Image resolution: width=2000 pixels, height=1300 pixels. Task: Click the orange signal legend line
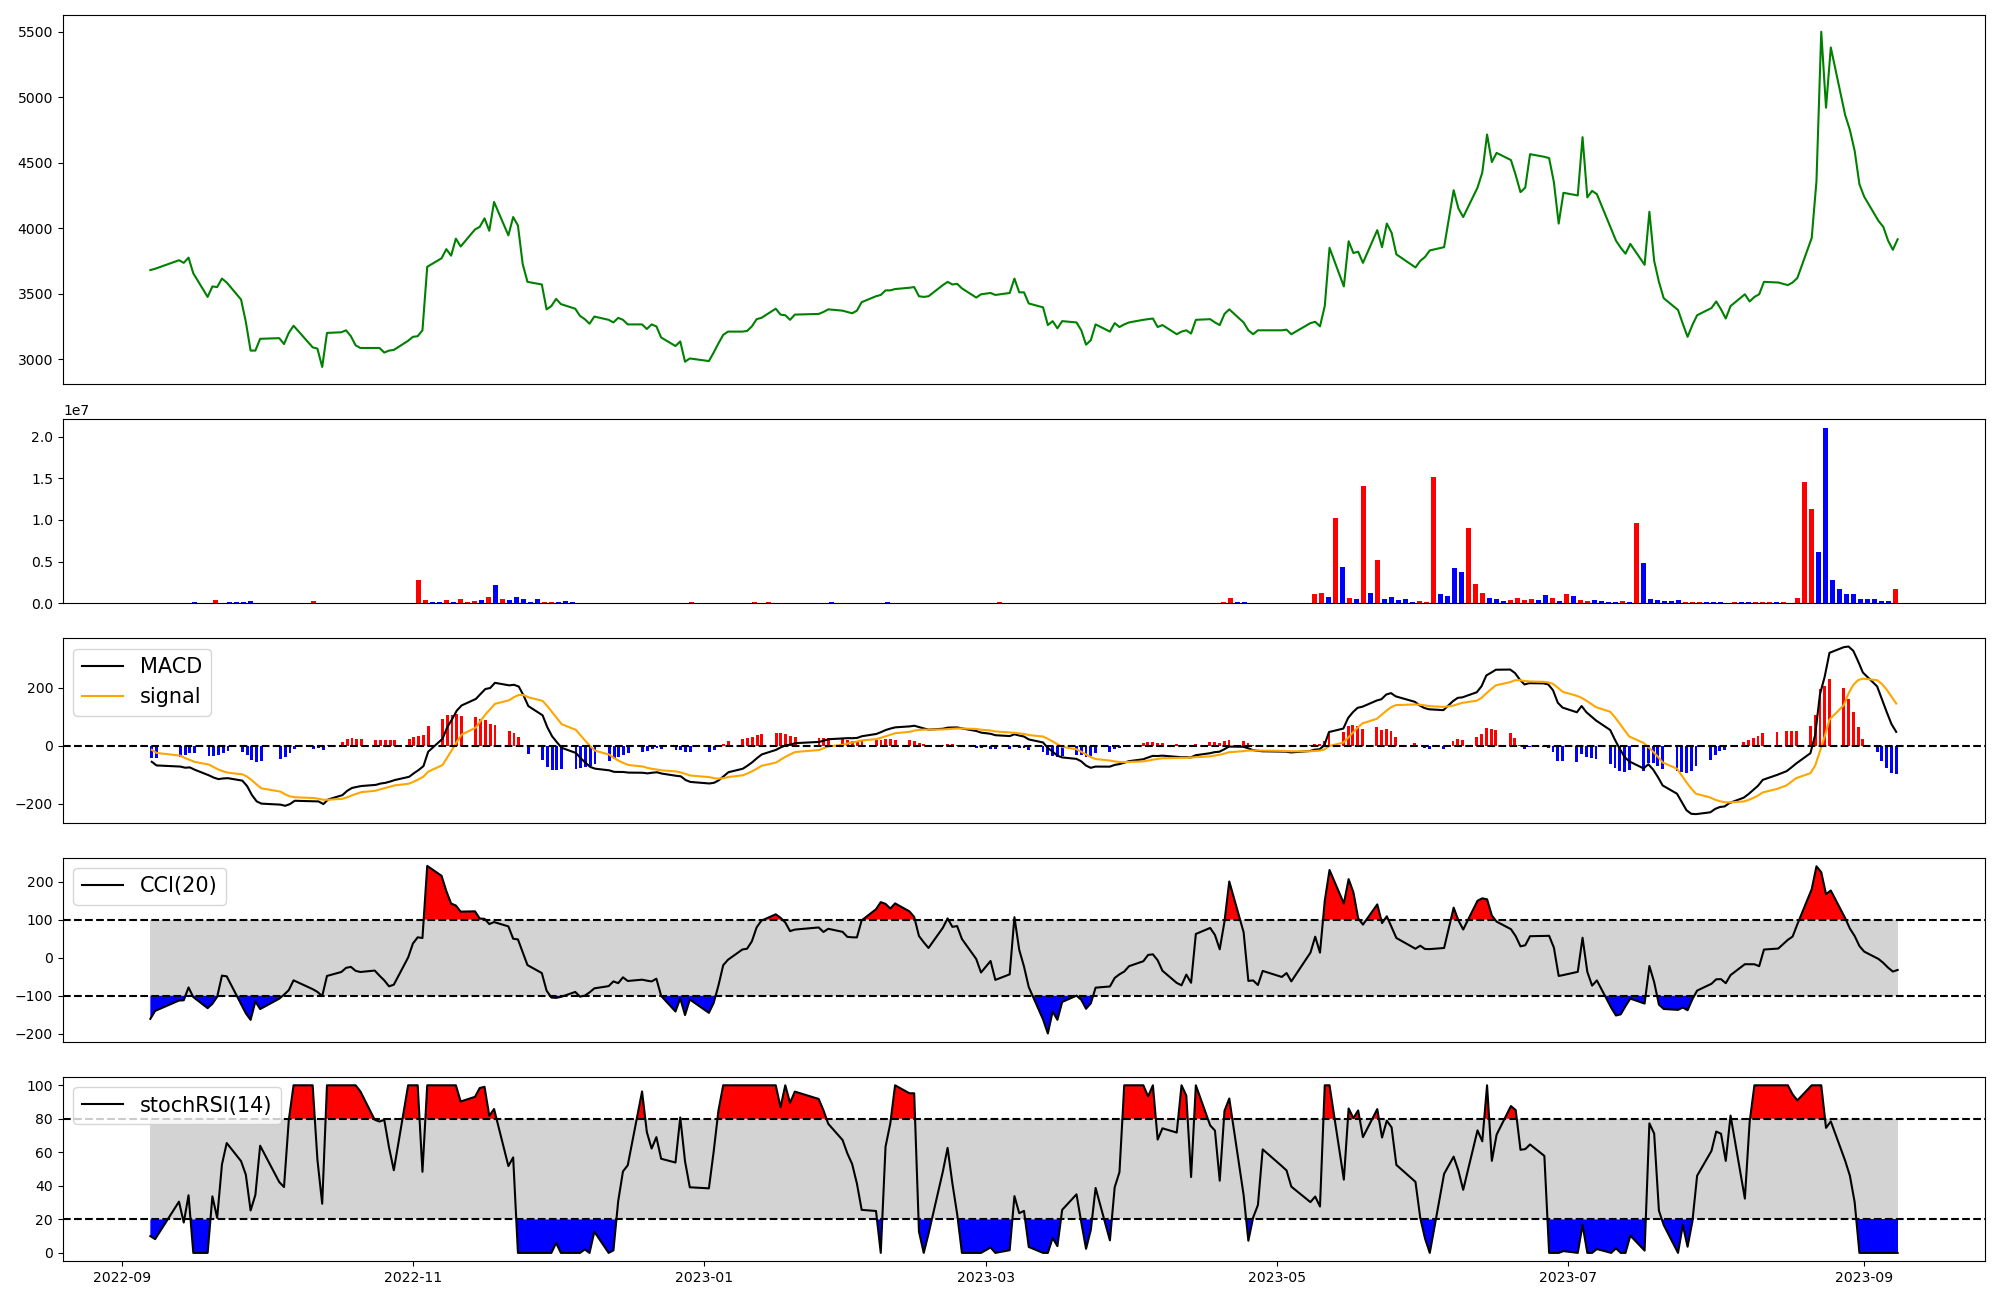(x=102, y=696)
